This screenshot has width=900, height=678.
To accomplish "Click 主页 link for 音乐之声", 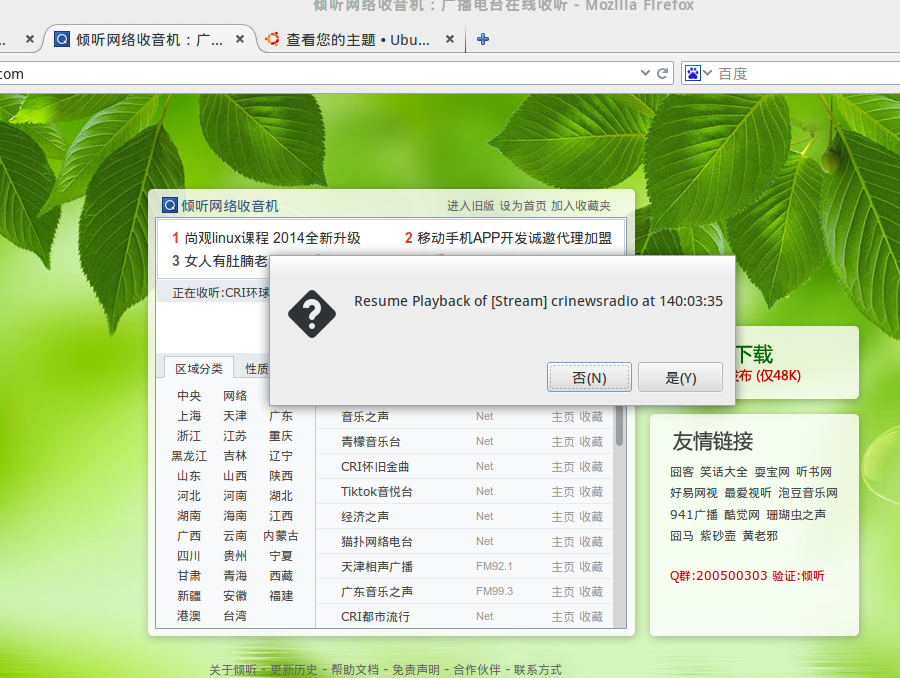I will point(562,416).
